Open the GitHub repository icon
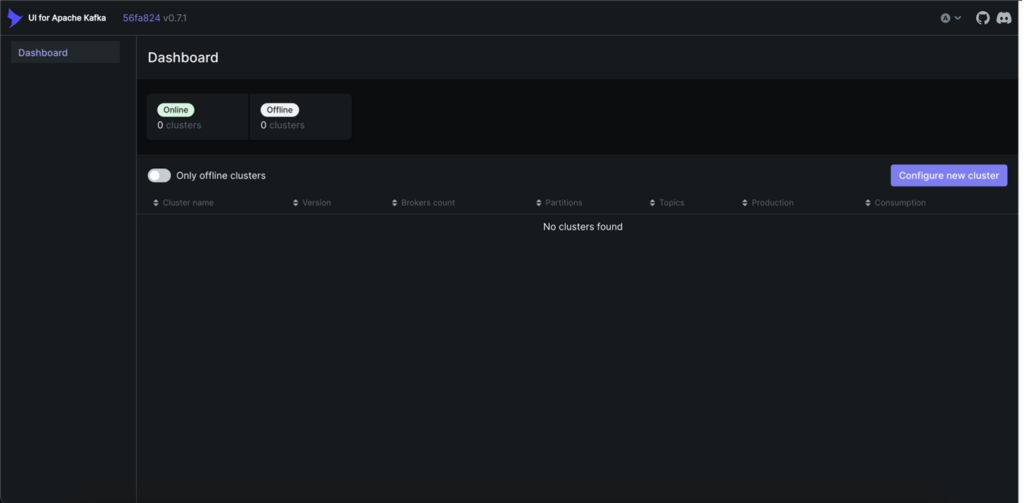The width and height of the screenshot is (1024, 503). 982,18
